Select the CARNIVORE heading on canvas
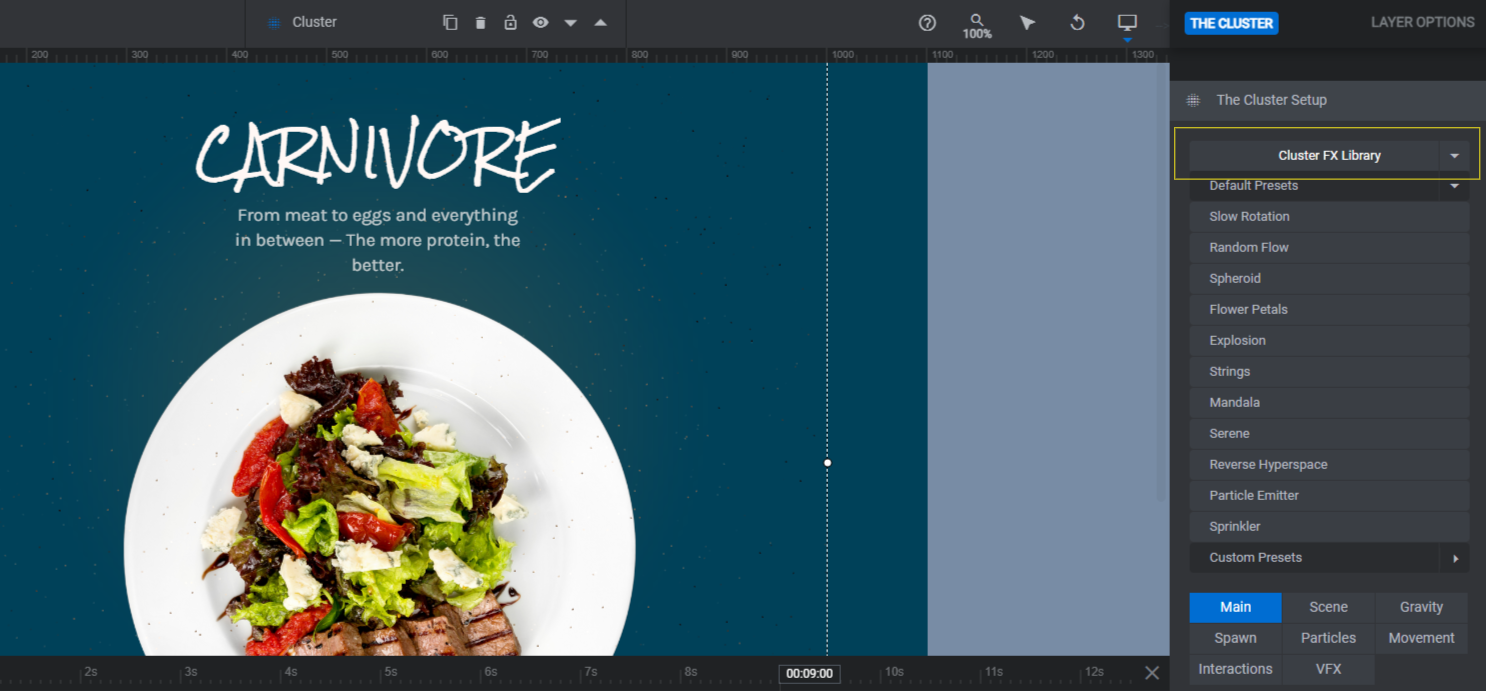The width and height of the screenshot is (1486, 691). (377, 155)
